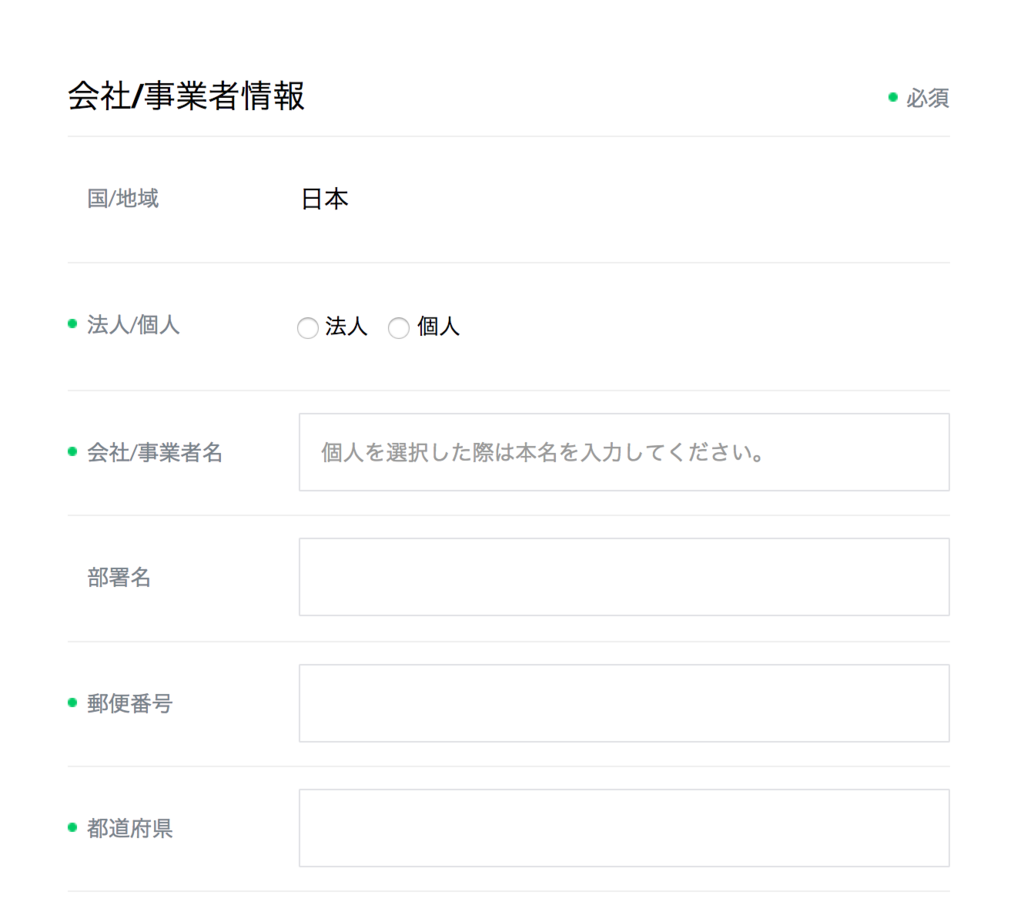Click the 必須 legend text
The image size is (1024, 912).
pyautogui.click(x=927, y=98)
